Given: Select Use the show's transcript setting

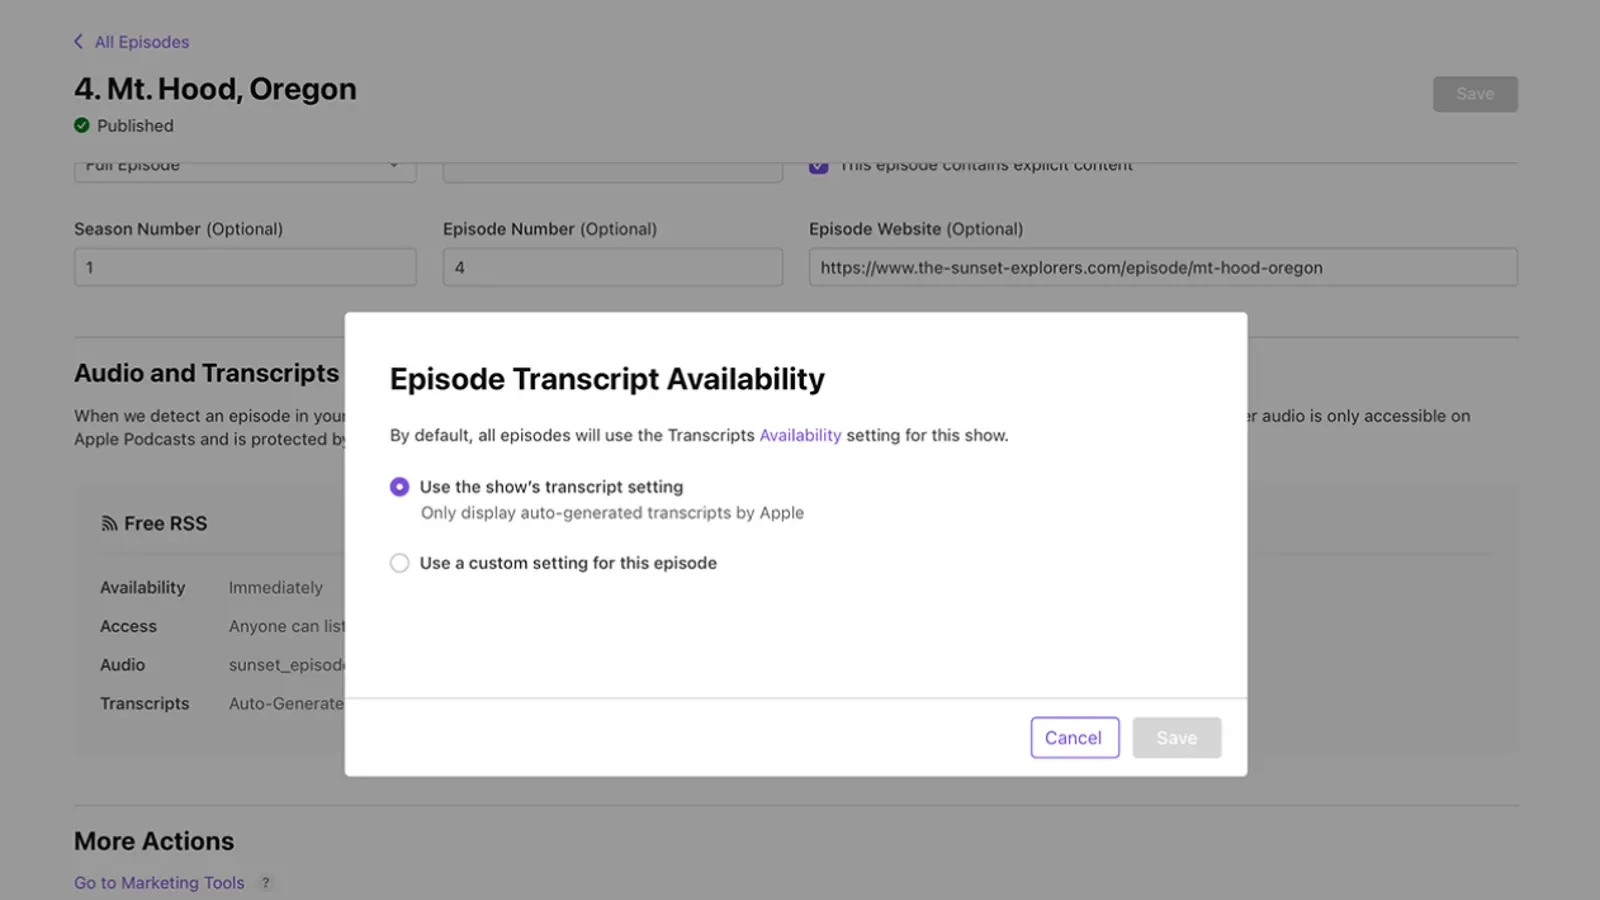Looking at the screenshot, I should click(399, 487).
